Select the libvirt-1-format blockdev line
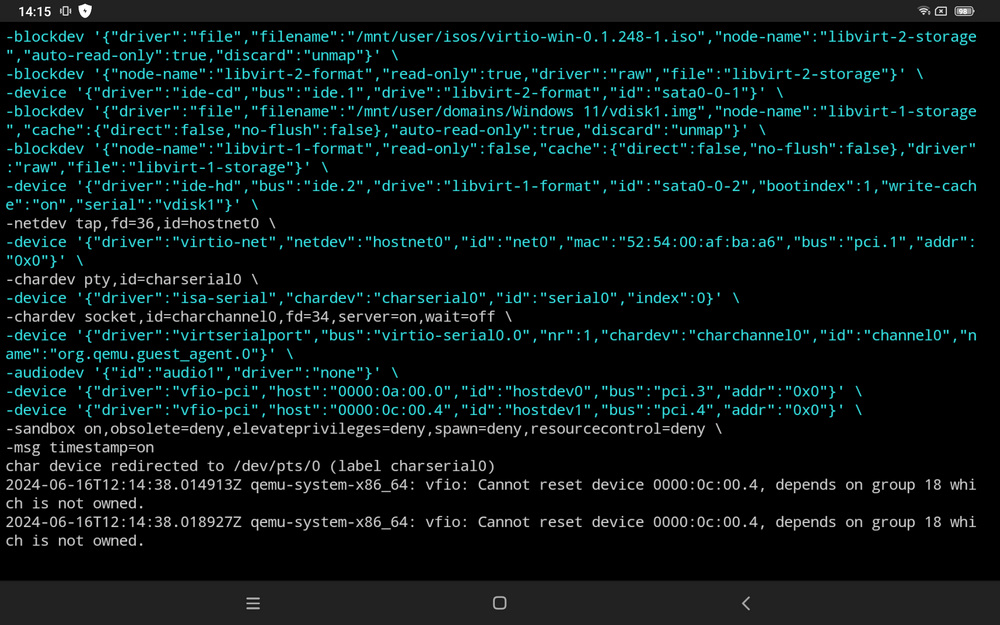The height and width of the screenshot is (625, 1000). coord(491,158)
